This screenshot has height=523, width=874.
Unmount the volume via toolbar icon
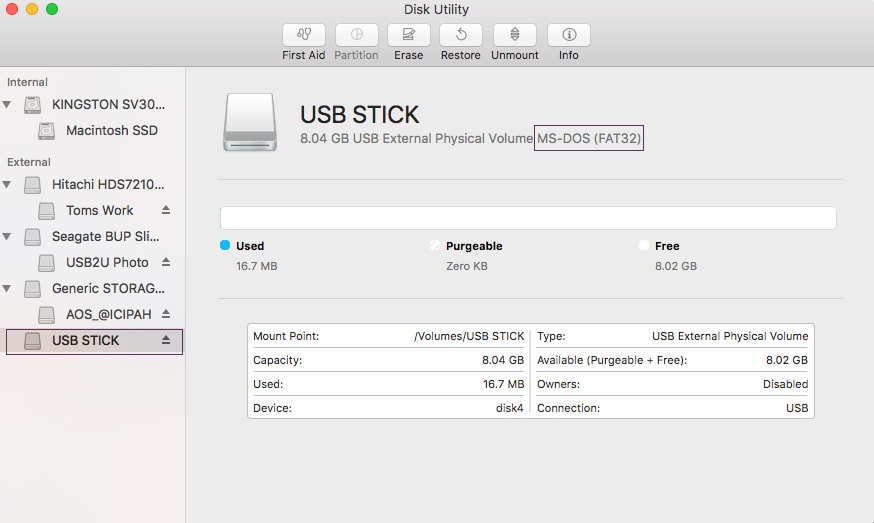click(x=514, y=35)
